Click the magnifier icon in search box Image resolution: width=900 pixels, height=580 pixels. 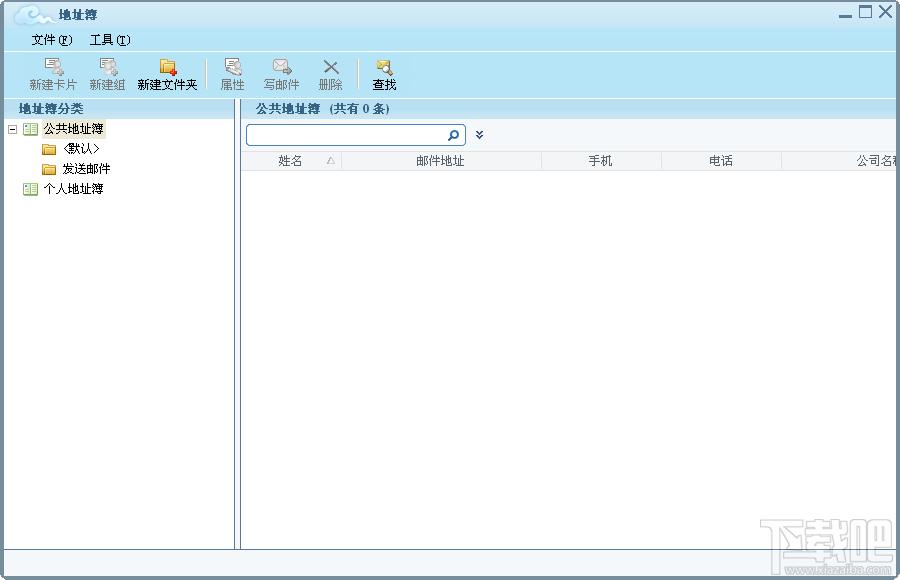pos(453,135)
